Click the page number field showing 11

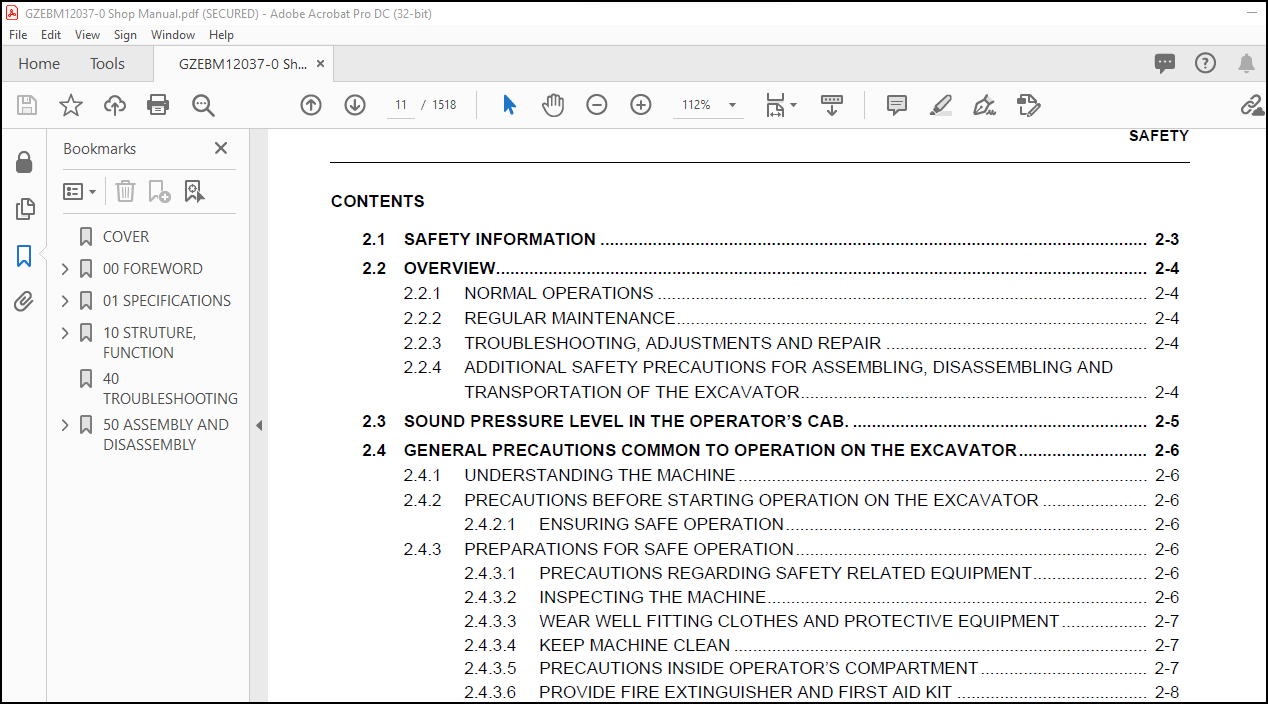pyautogui.click(x=401, y=105)
